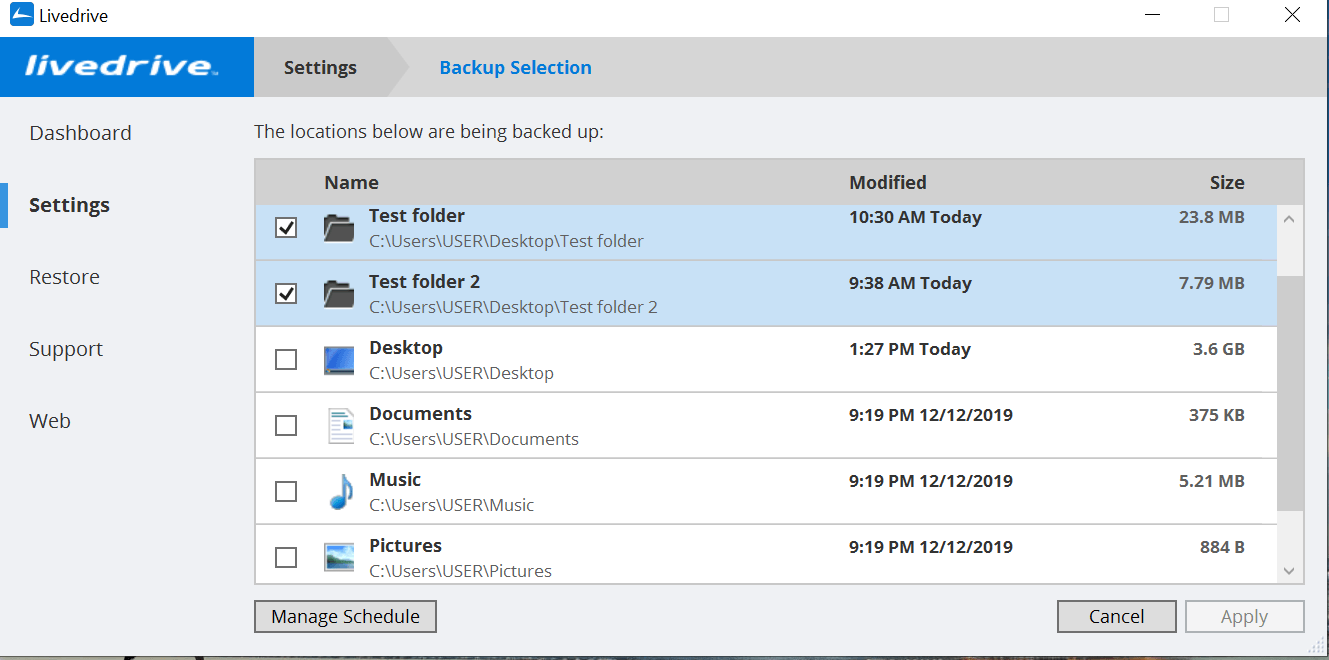This screenshot has width=1329, height=660.
Task: Sort the list by the Name column
Action: pyautogui.click(x=351, y=182)
